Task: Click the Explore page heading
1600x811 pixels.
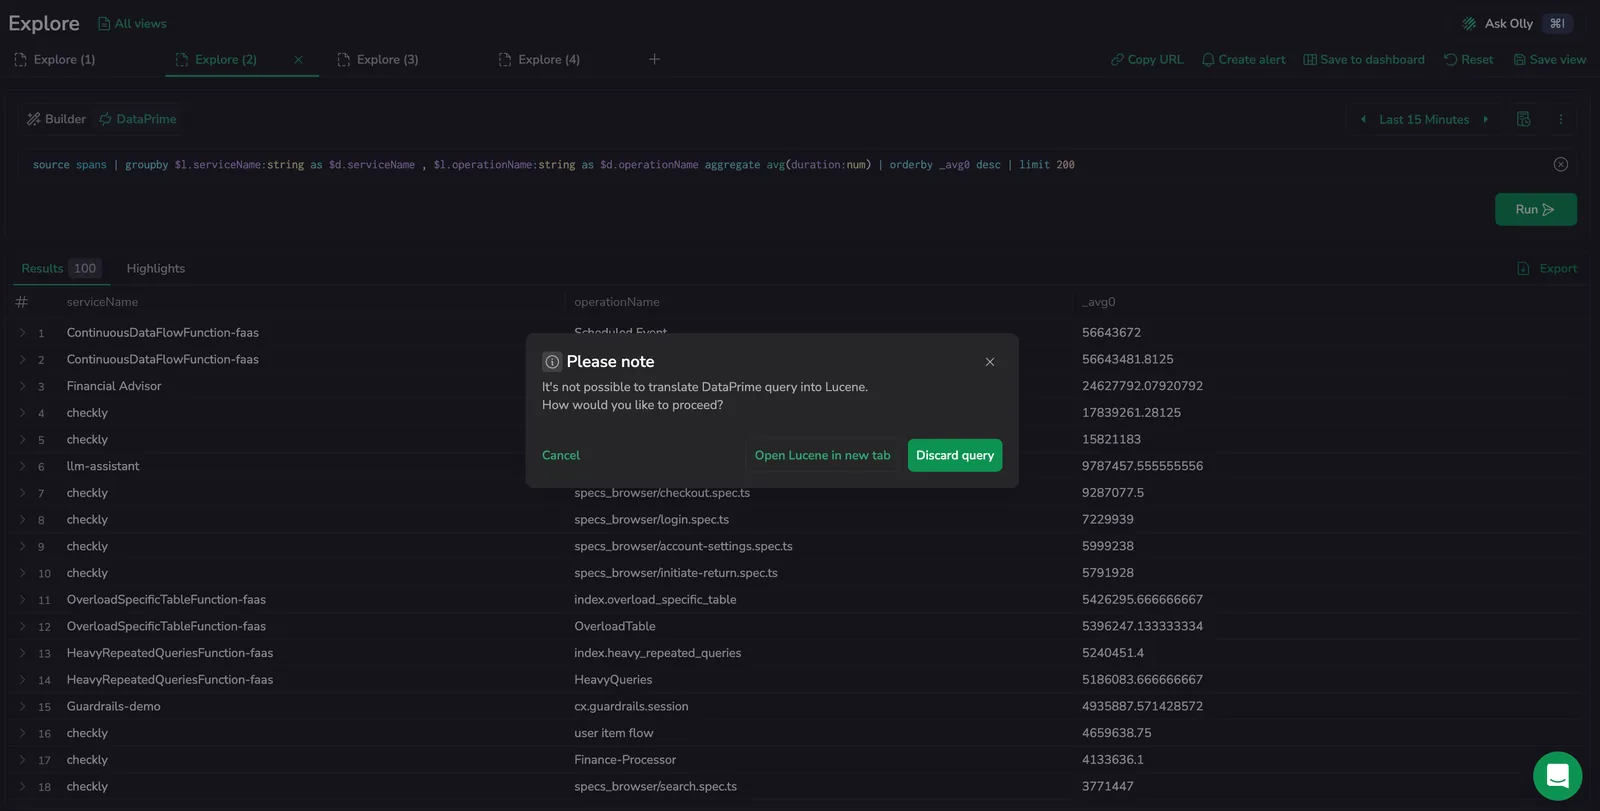Action: (x=44, y=23)
